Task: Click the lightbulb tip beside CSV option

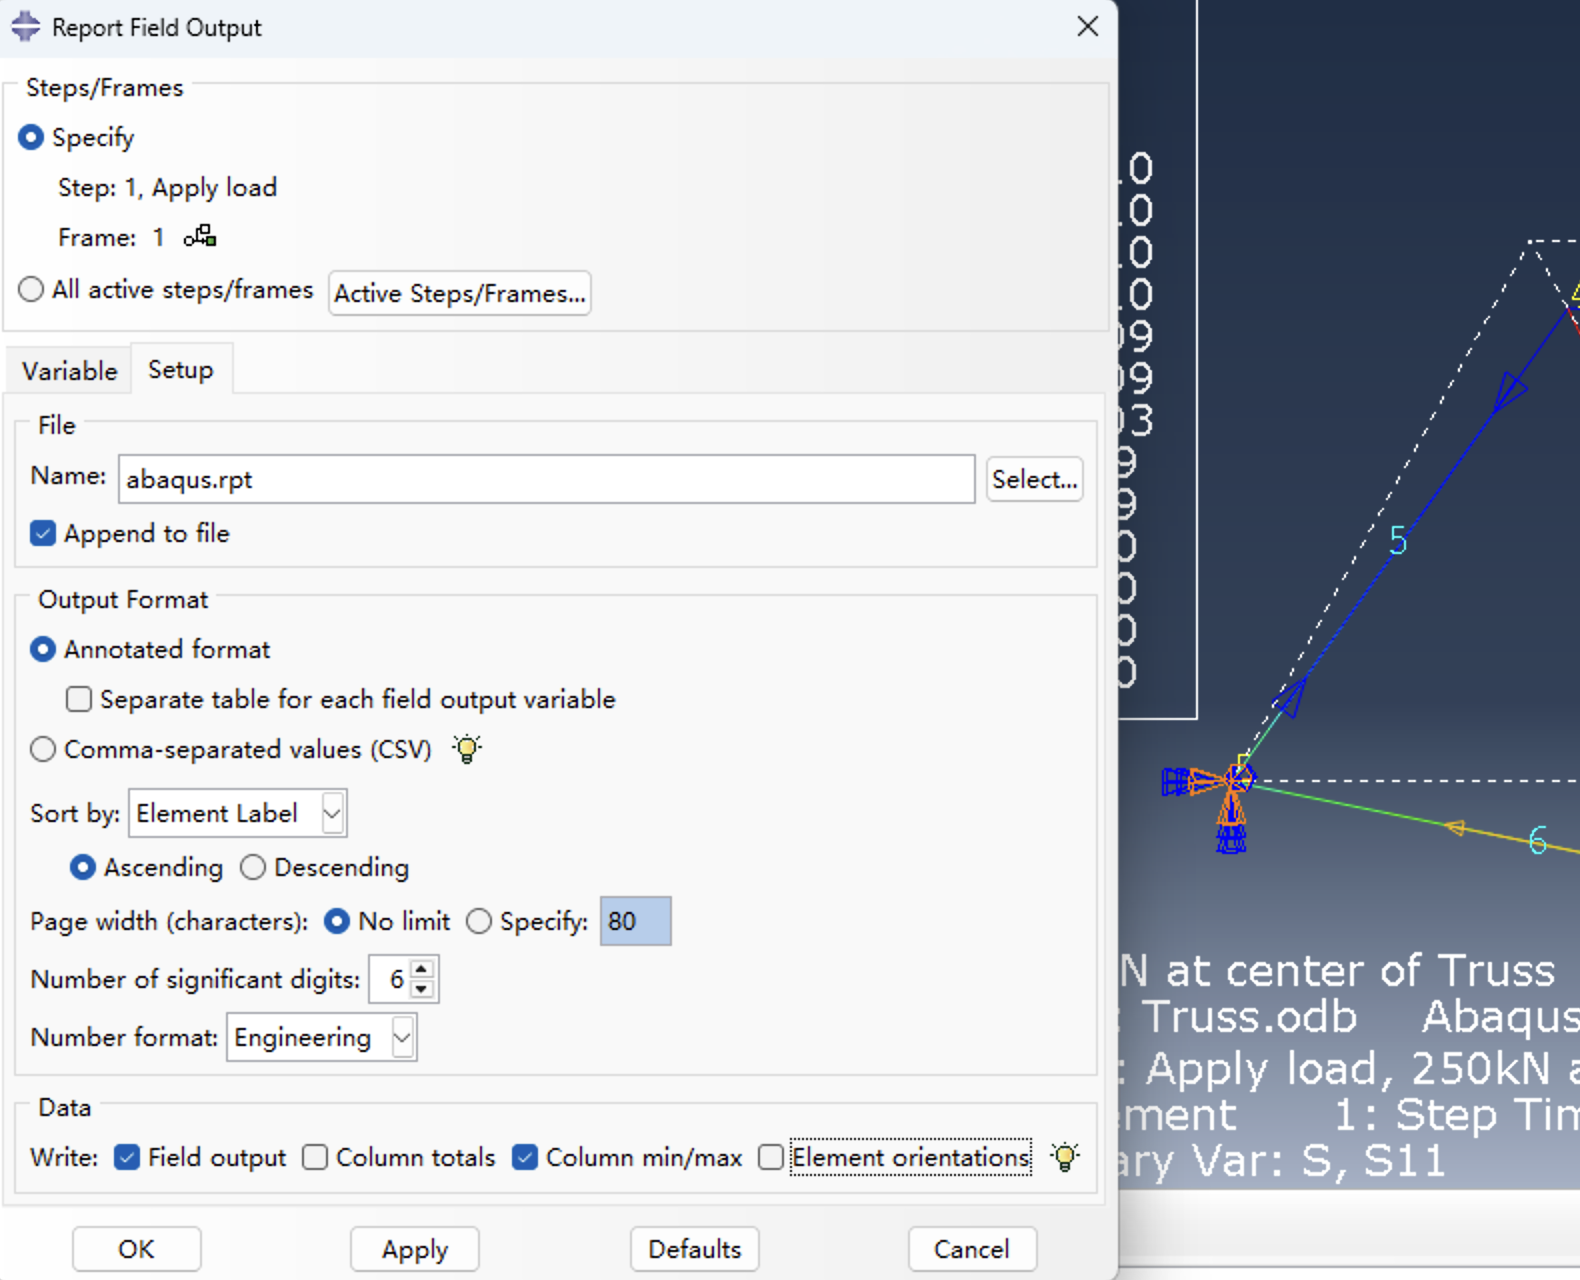Action: [x=466, y=748]
